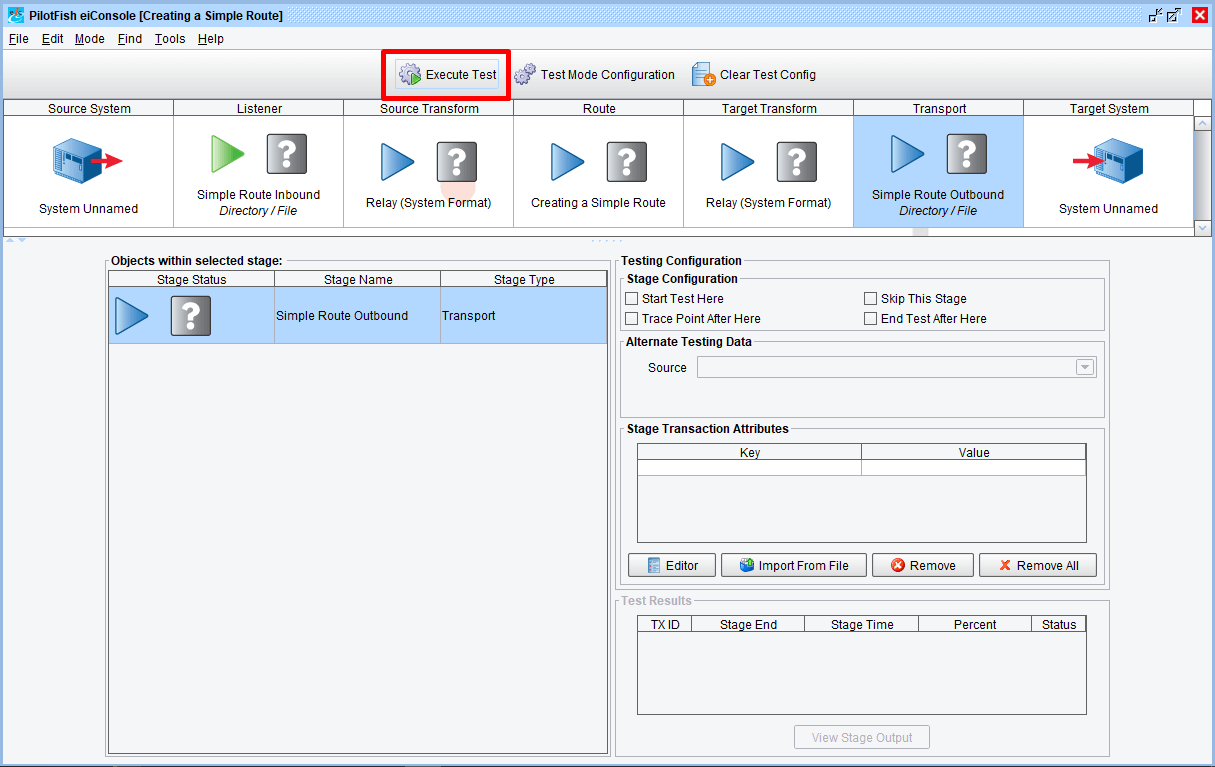Click the green Listener play arrow

click(227, 154)
